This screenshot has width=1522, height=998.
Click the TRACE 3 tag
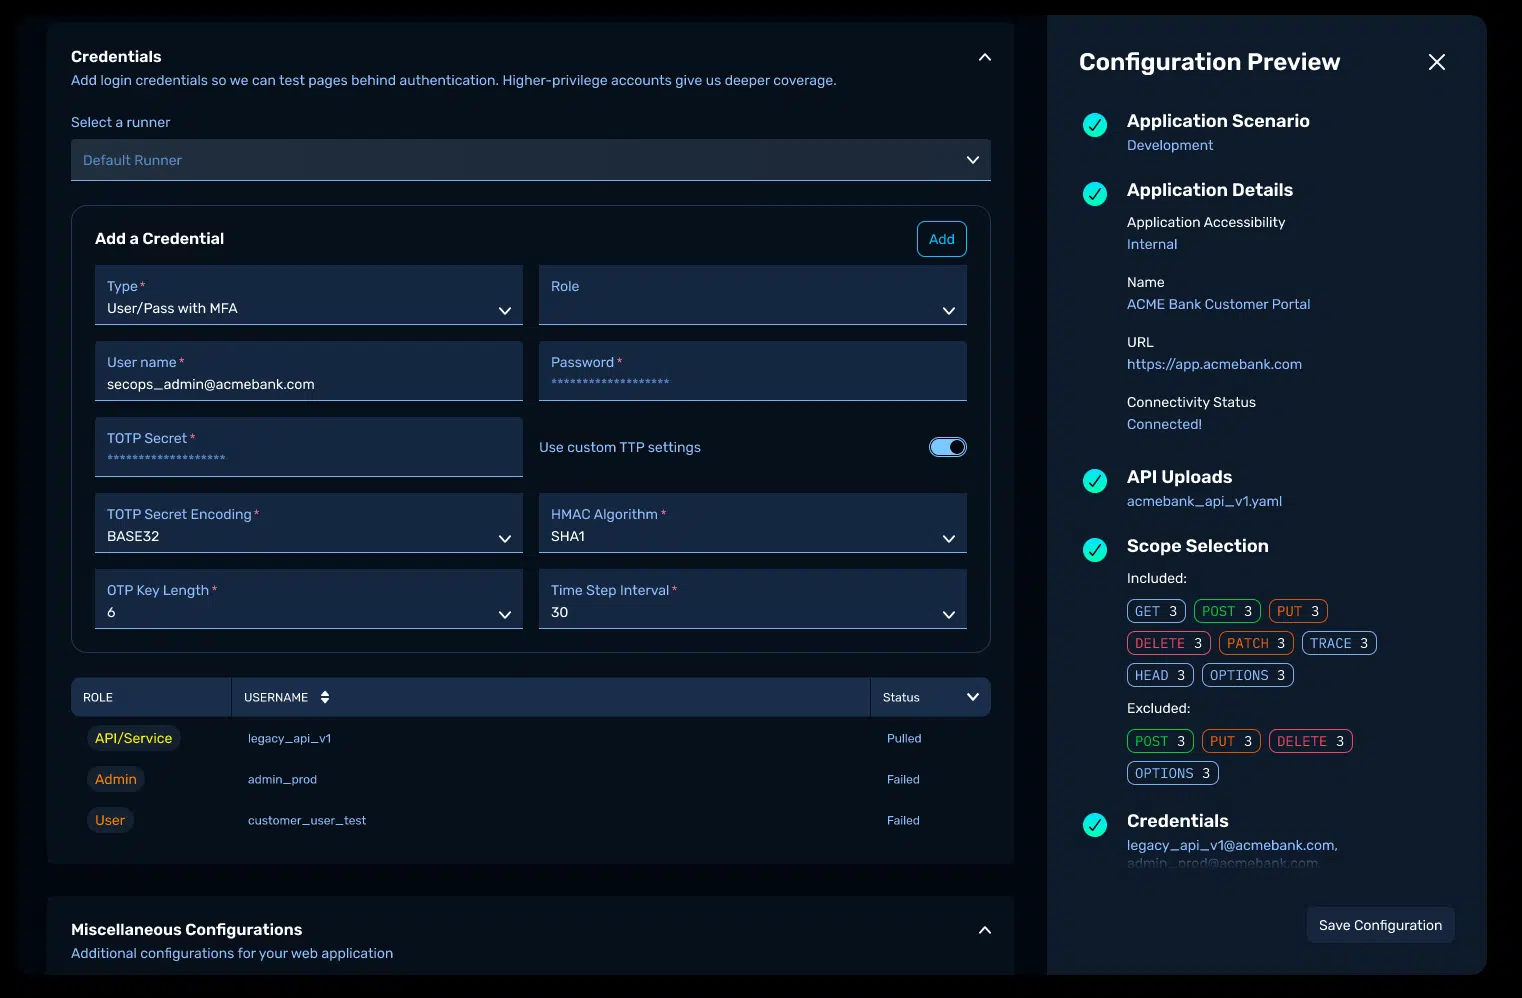(x=1339, y=643)
